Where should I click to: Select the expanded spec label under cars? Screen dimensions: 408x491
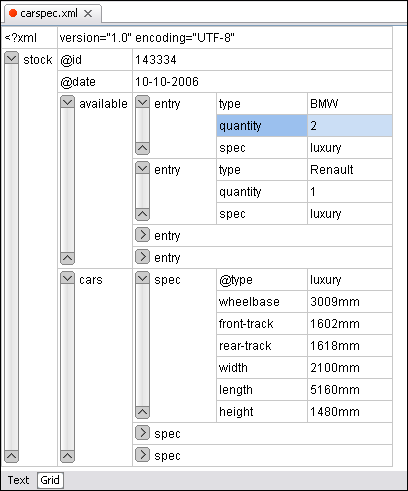point(167,280)
